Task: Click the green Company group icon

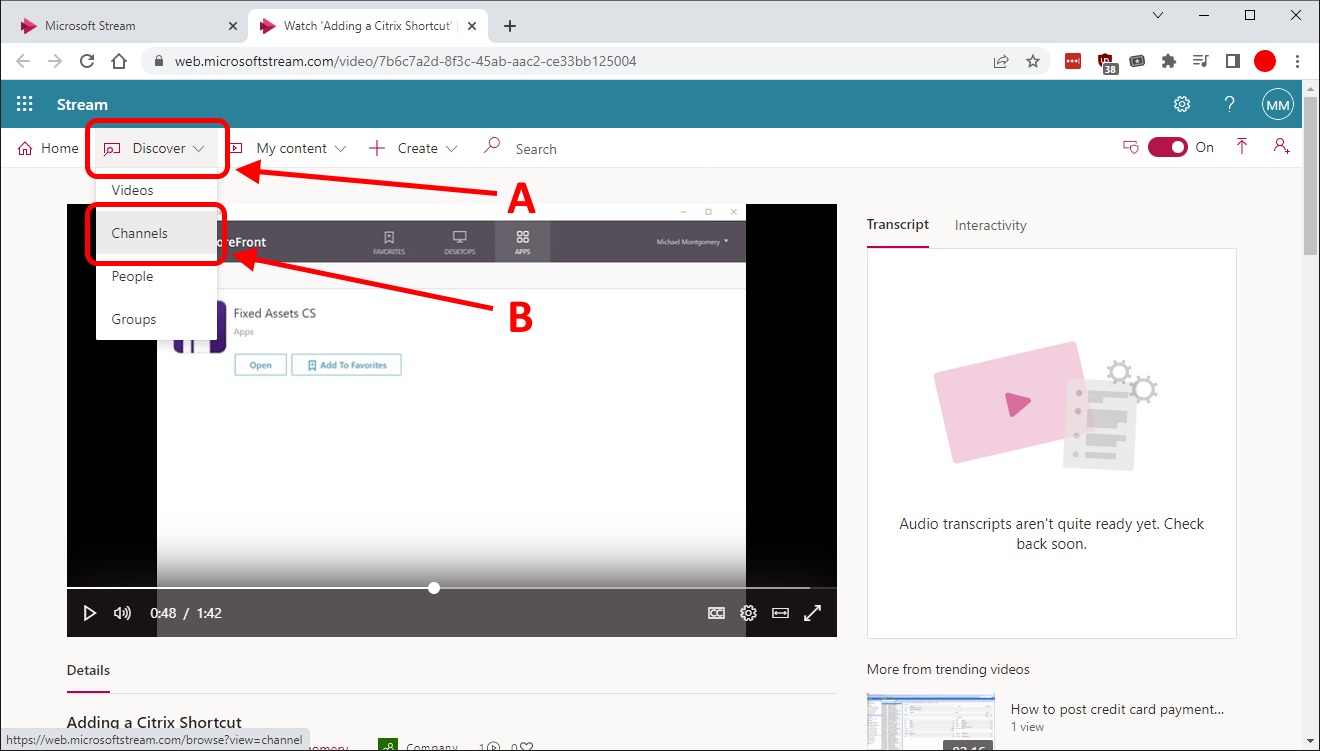Action: click(x=388, y=745)
